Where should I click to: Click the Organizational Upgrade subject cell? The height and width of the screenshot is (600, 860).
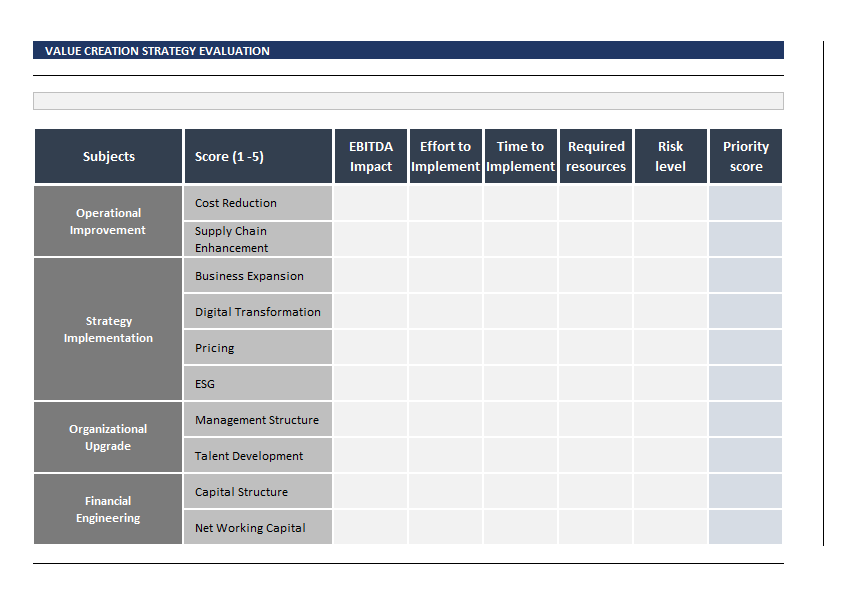click(108, 437)
